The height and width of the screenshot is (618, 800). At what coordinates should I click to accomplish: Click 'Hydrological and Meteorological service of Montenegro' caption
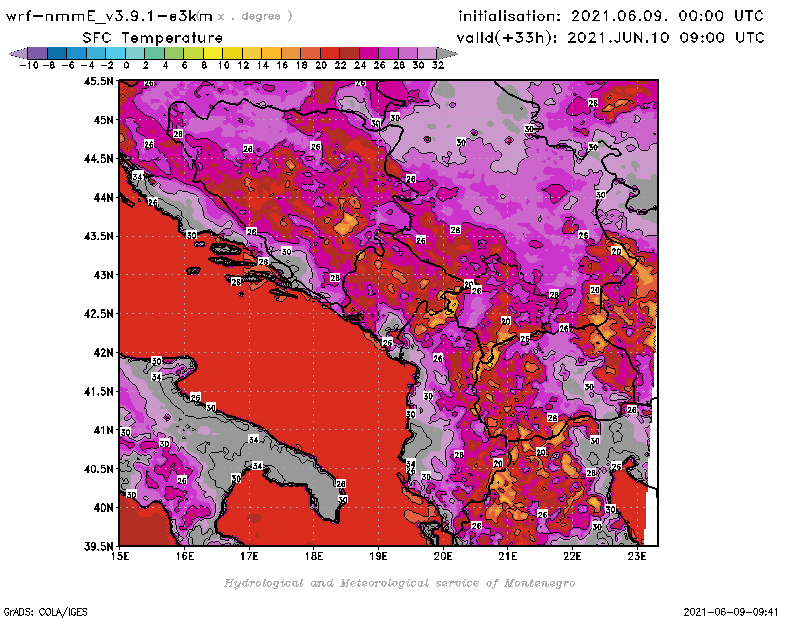point(399,583)
